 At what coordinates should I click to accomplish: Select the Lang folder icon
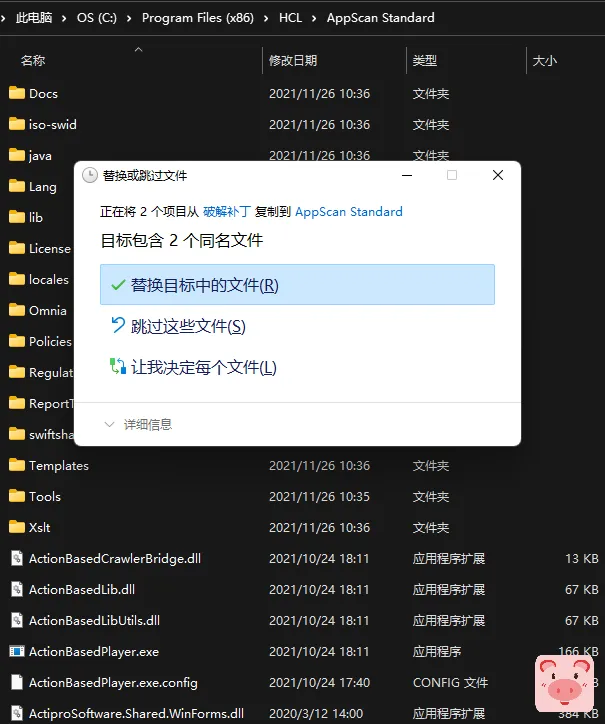[17, 186]
